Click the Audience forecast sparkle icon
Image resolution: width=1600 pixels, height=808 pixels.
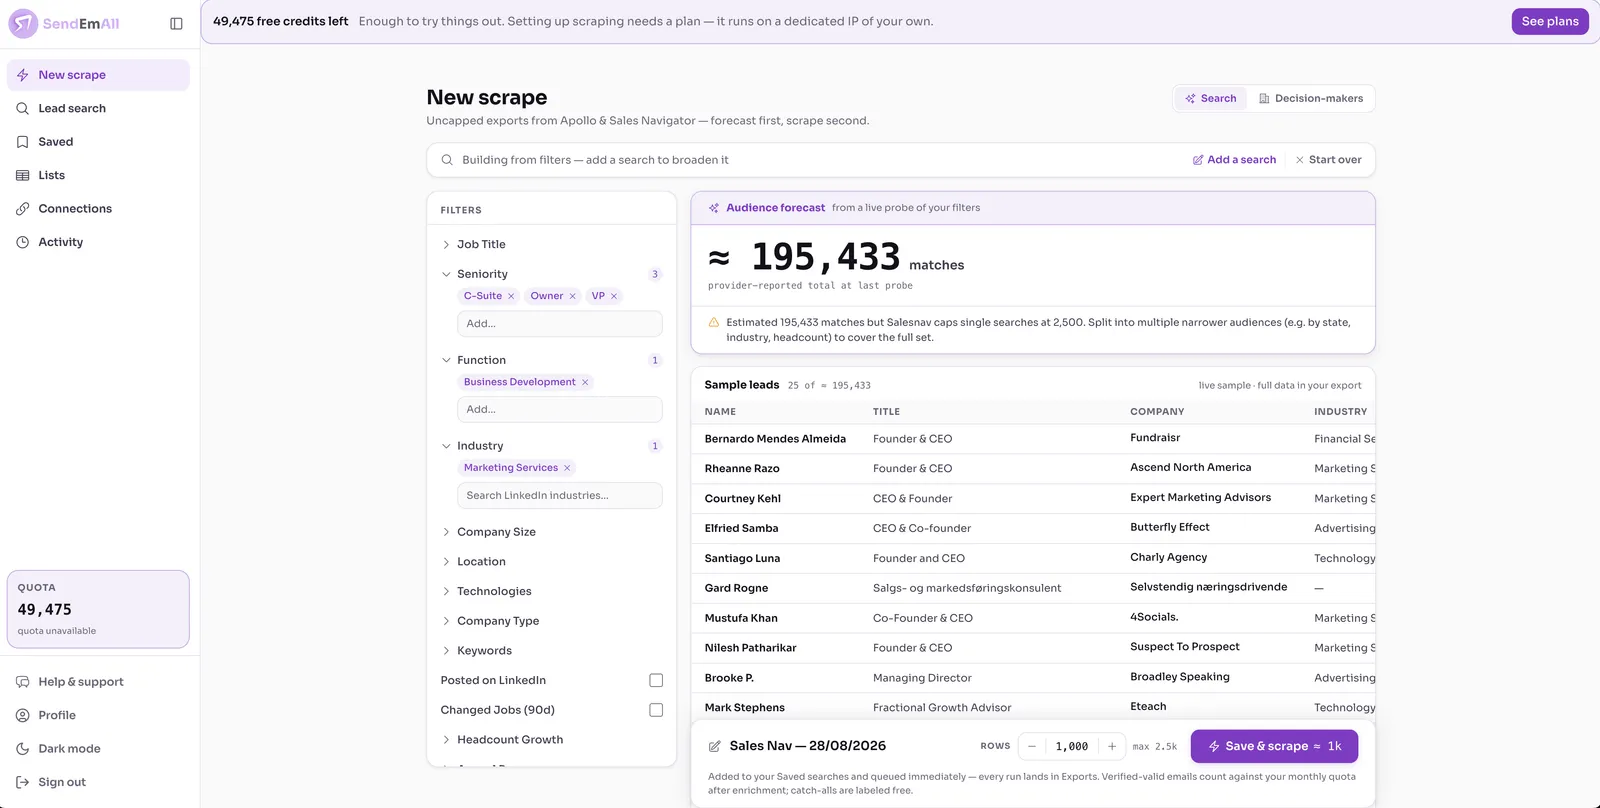tap(714, 208)
